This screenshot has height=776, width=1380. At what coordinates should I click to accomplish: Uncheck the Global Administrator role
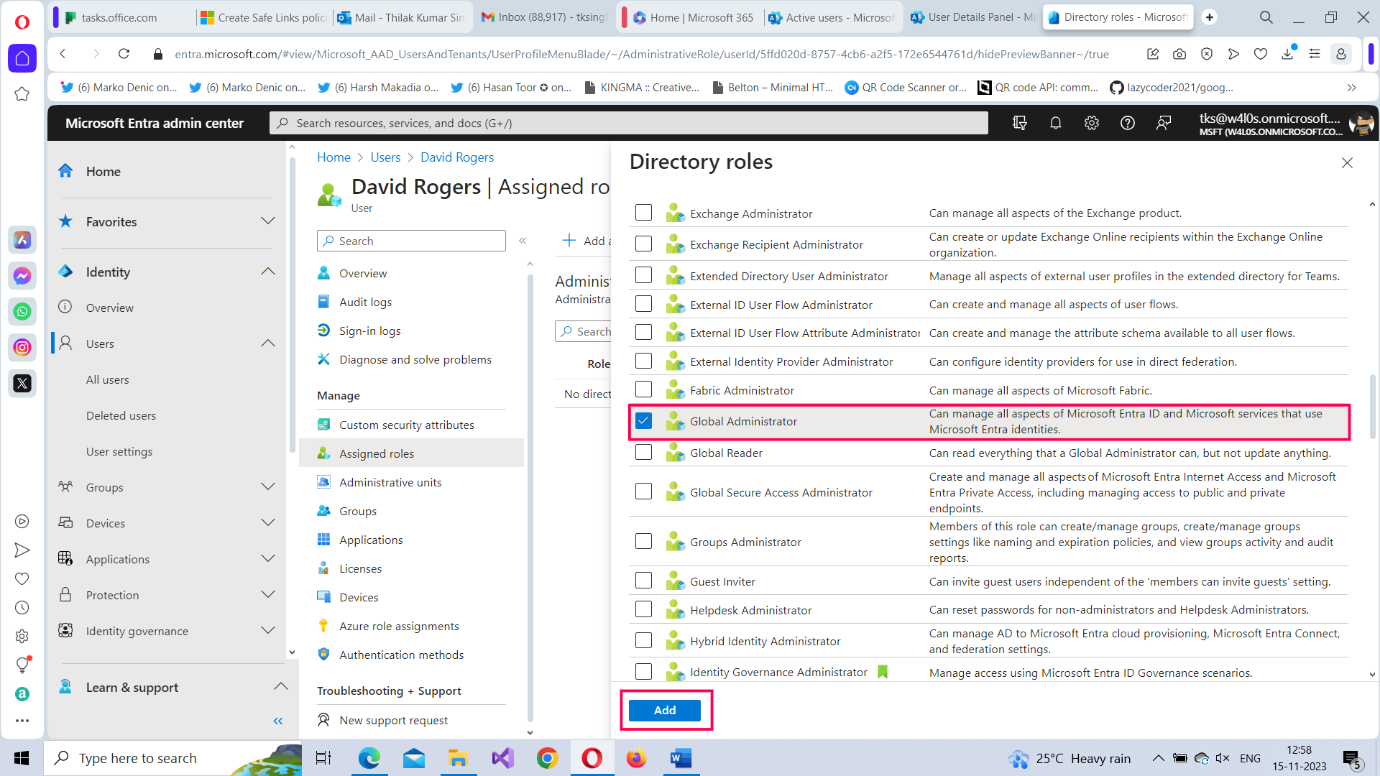(643, 420)
